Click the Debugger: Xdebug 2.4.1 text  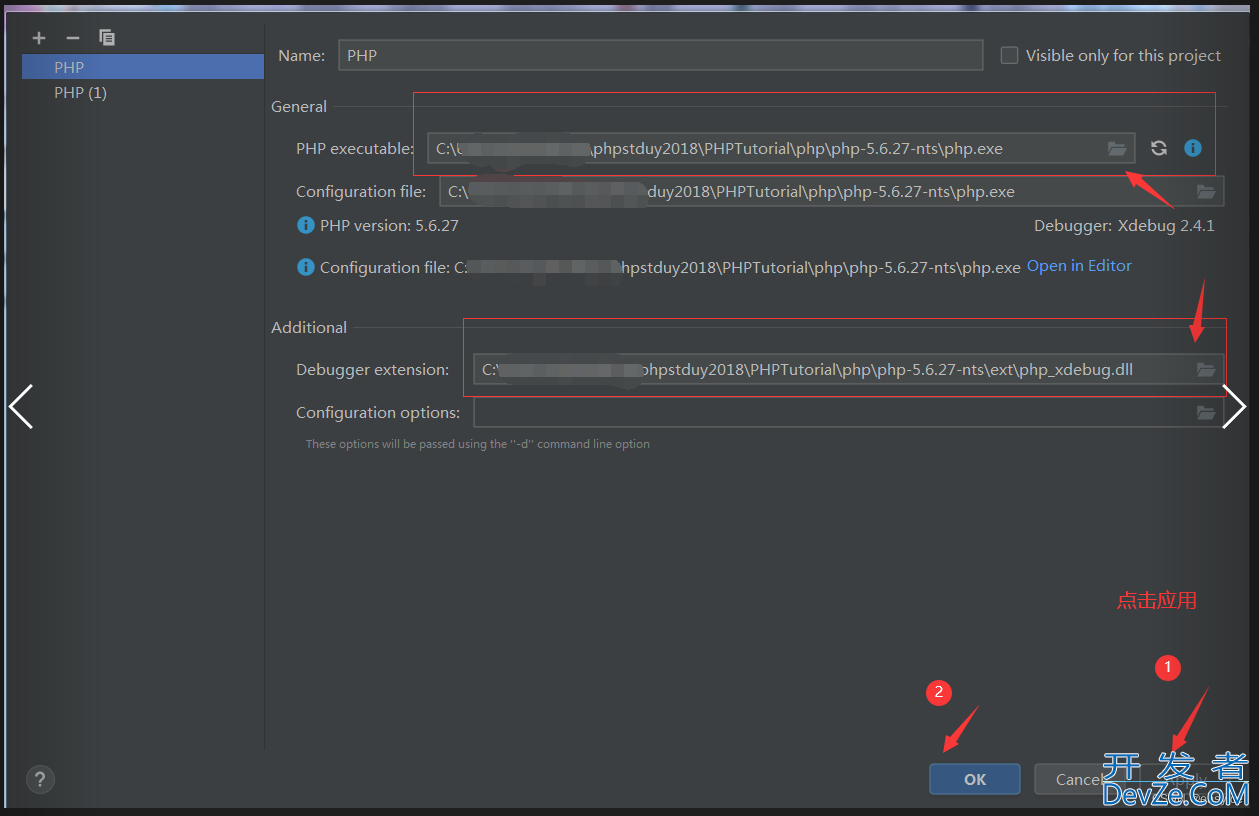click(1124, 226)
